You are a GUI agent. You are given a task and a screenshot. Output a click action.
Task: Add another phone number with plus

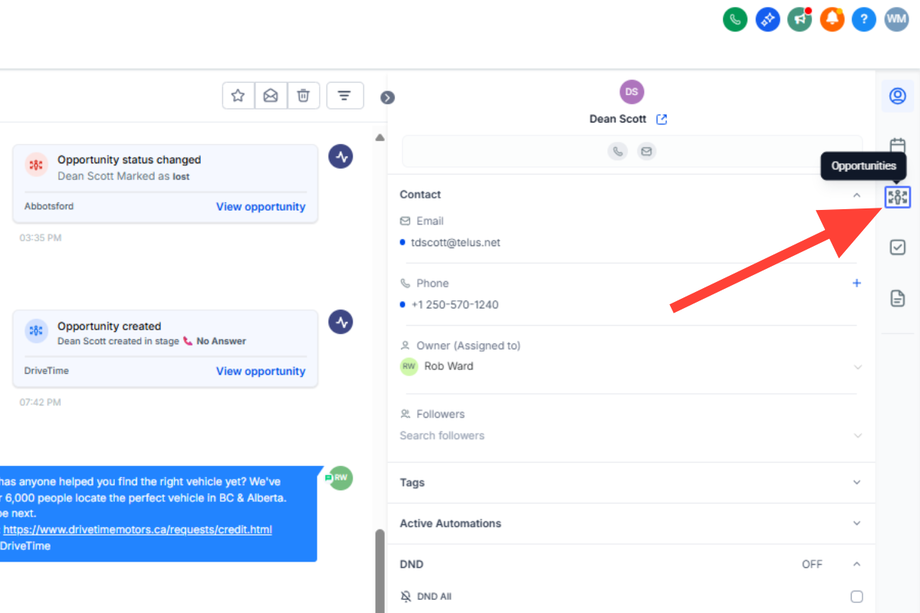tap(857, 283)
